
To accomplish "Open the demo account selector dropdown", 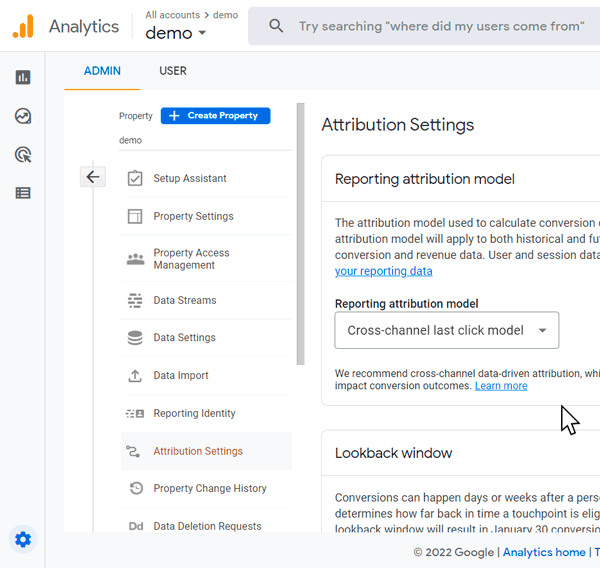I will [x=176, y=33].
